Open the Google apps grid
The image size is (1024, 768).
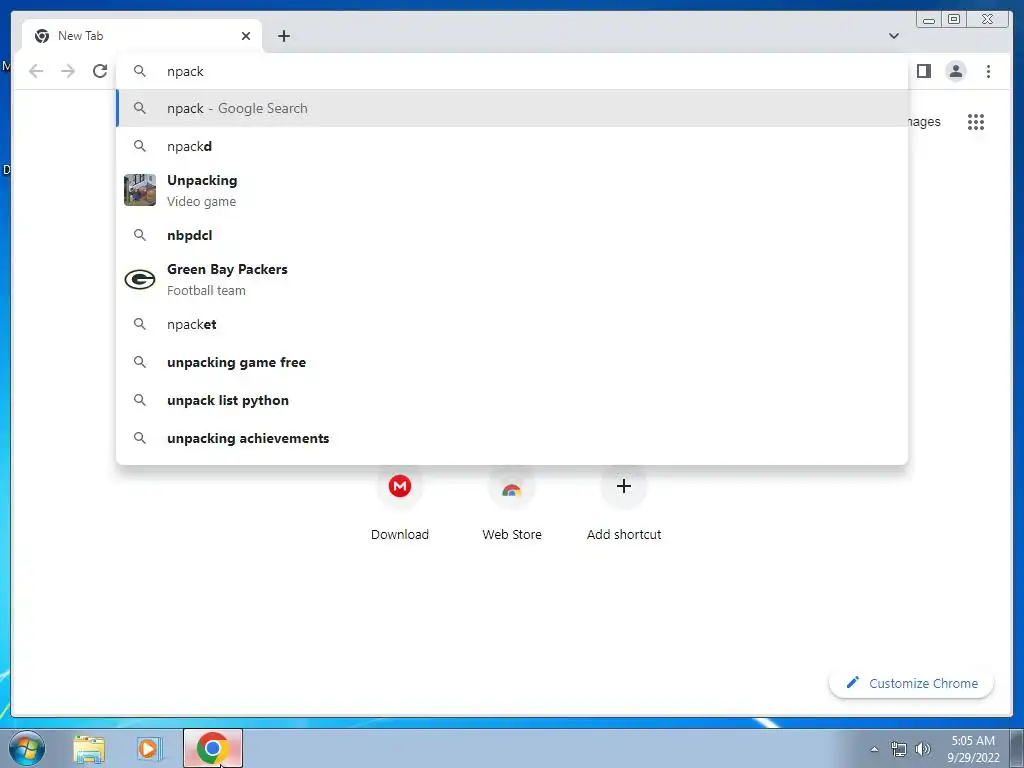pyautogui.click(x=976, y=122)
